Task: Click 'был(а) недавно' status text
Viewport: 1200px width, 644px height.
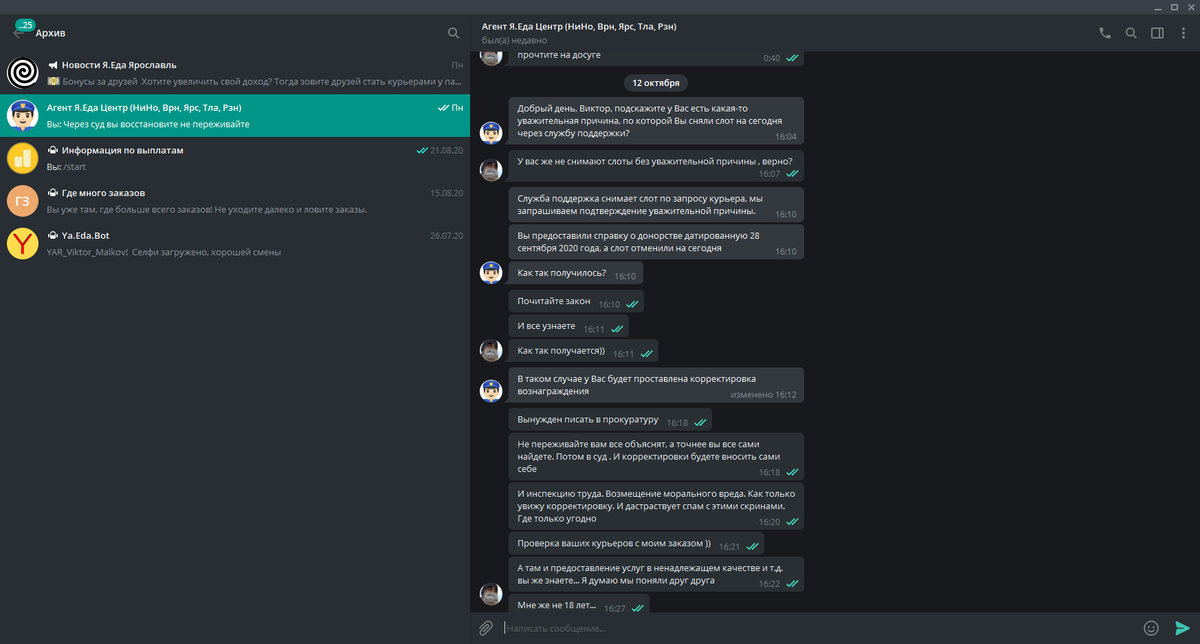Action: (514, 40)
